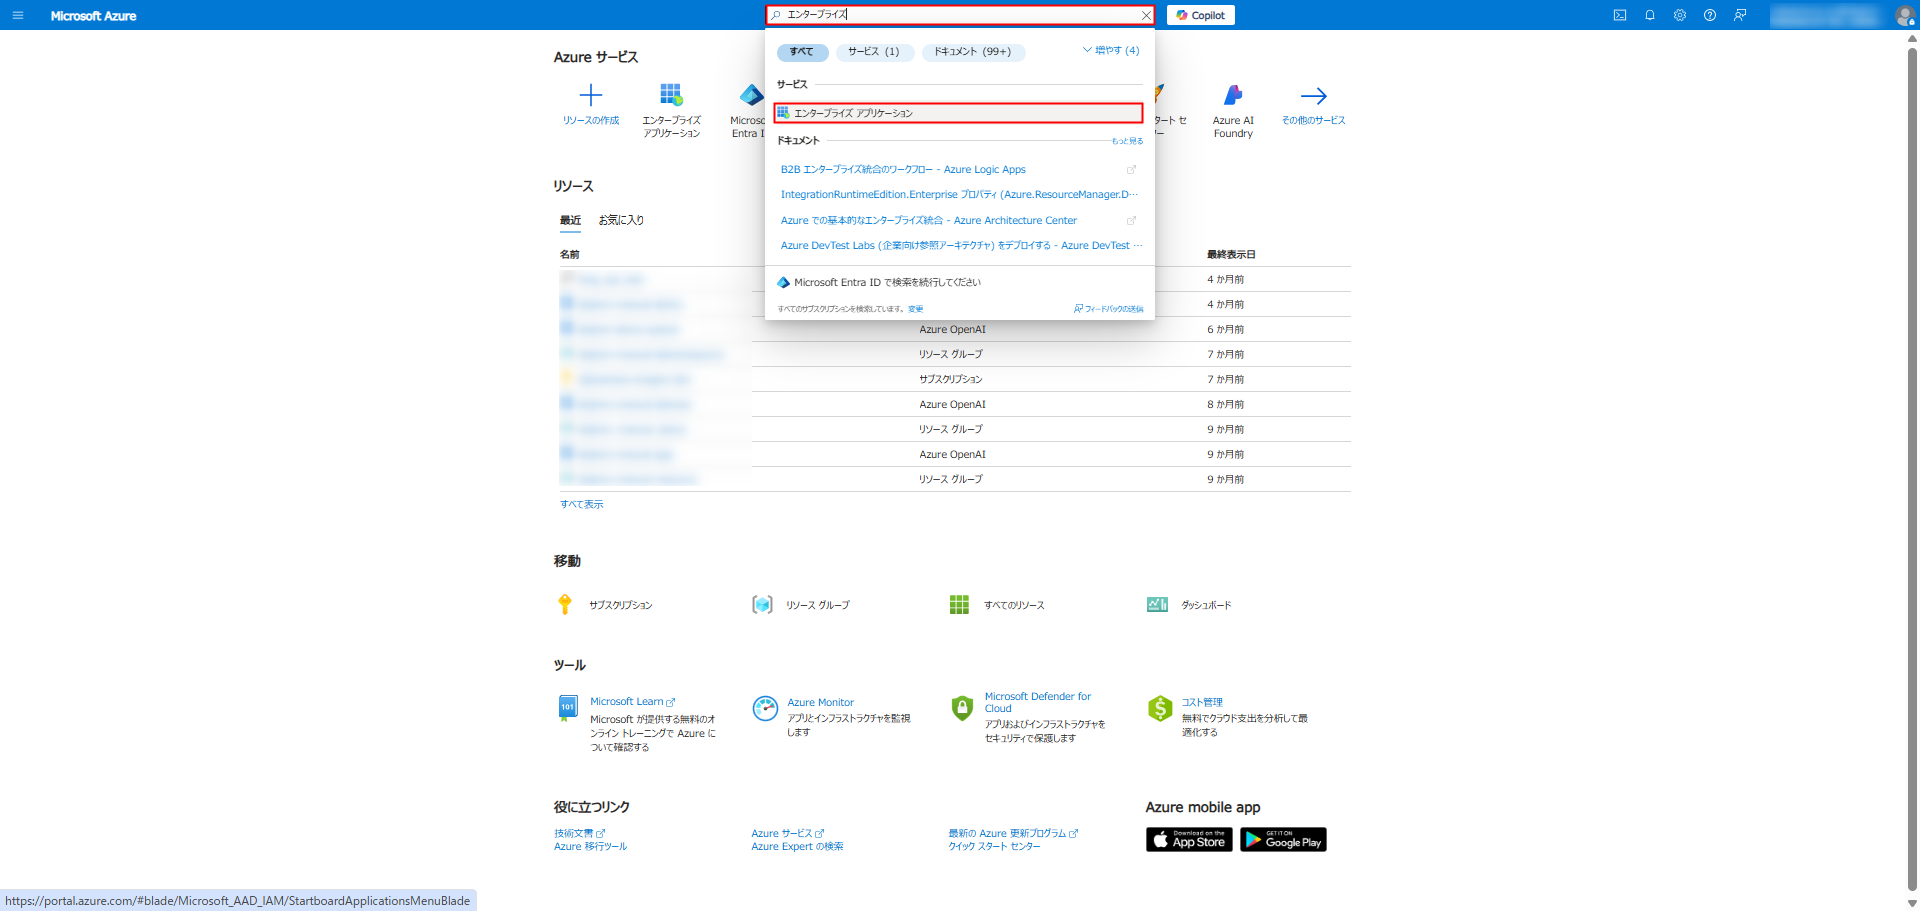Open Azure Monitor link

click(820, 703)
